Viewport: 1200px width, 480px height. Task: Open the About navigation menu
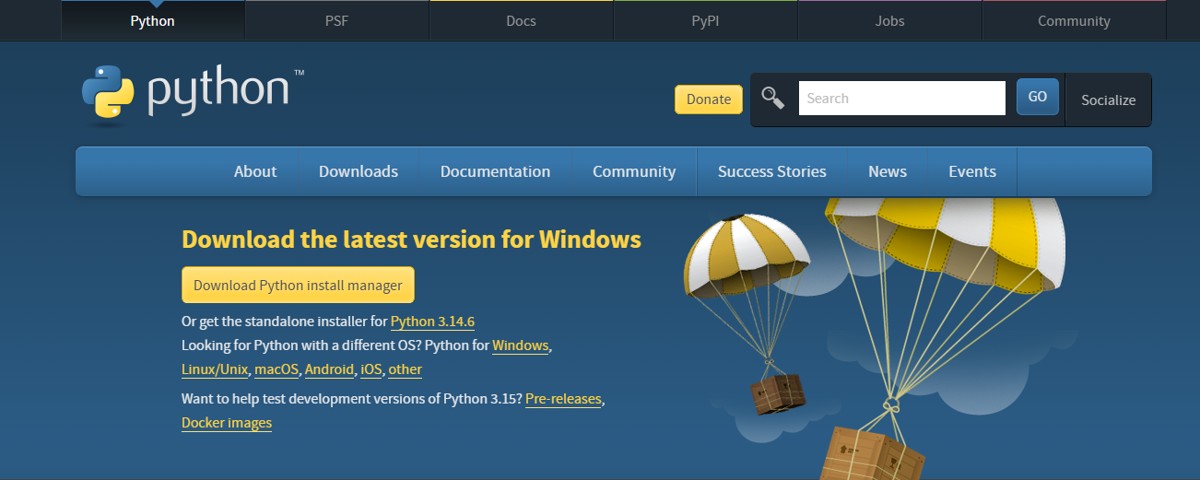[255, 172]
